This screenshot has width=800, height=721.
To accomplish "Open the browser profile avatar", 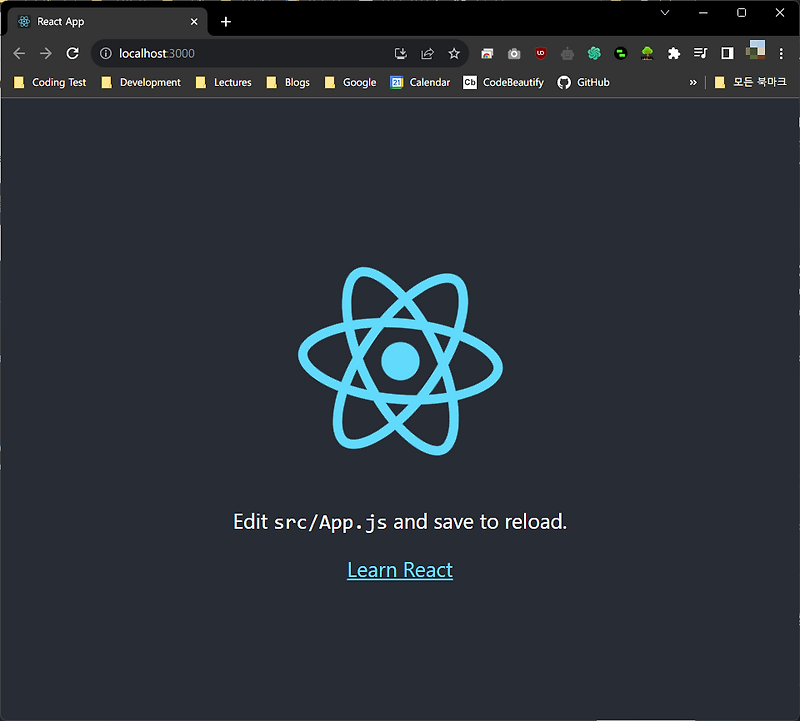I will click(755, 53).
